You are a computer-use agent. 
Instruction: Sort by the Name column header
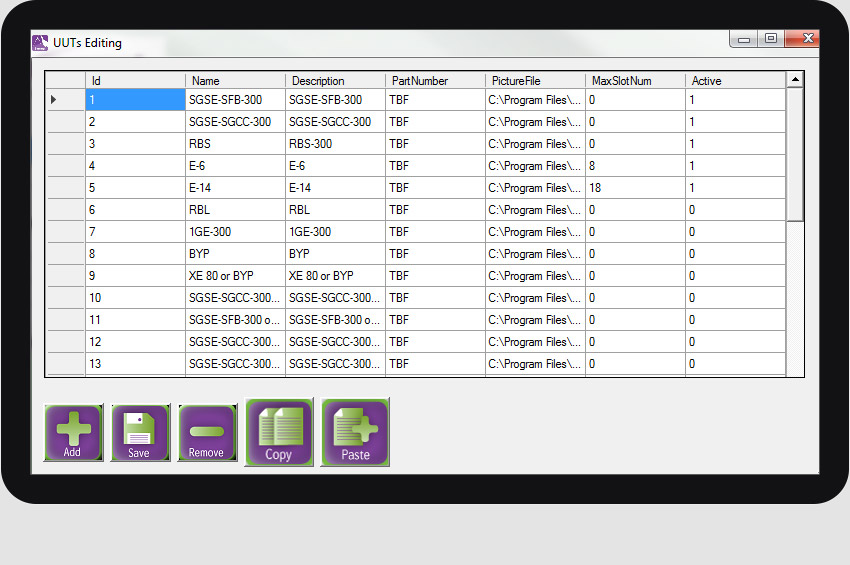pos(235,81)
